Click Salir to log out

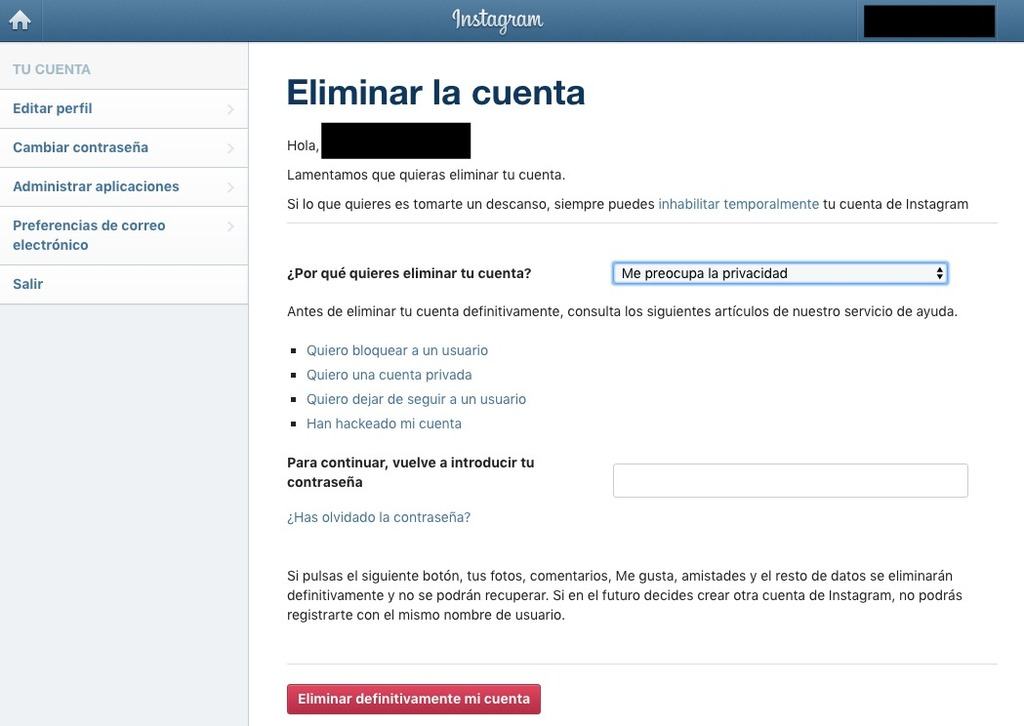click(x=28, y=284)
